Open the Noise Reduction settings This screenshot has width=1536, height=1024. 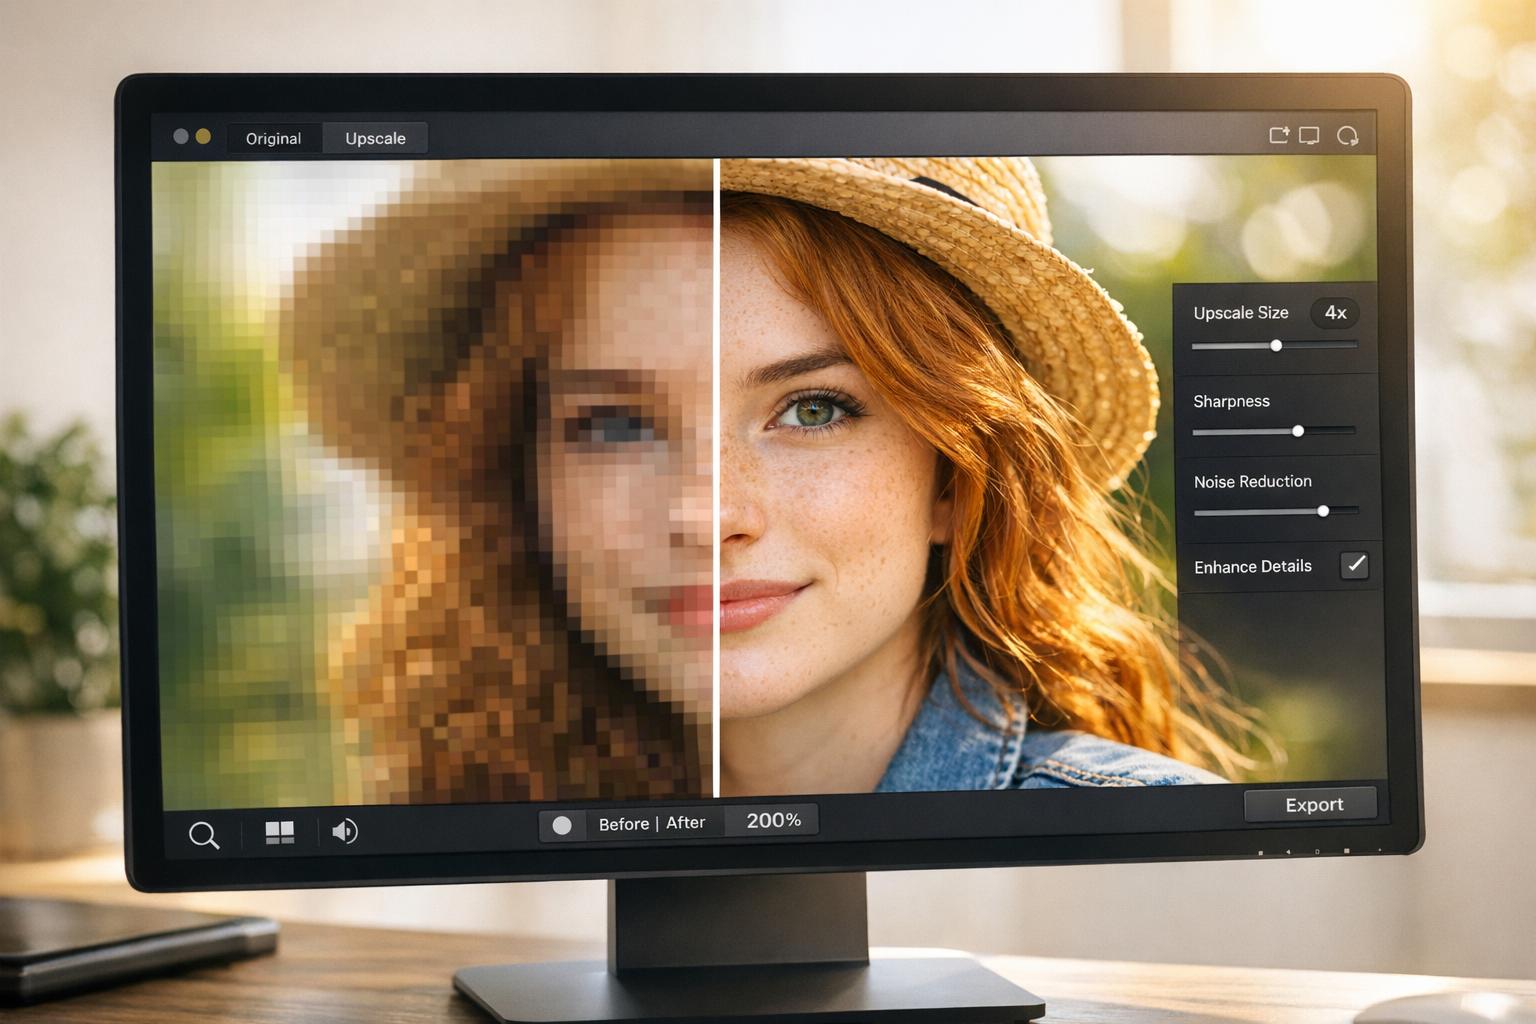pos(1252,481)
